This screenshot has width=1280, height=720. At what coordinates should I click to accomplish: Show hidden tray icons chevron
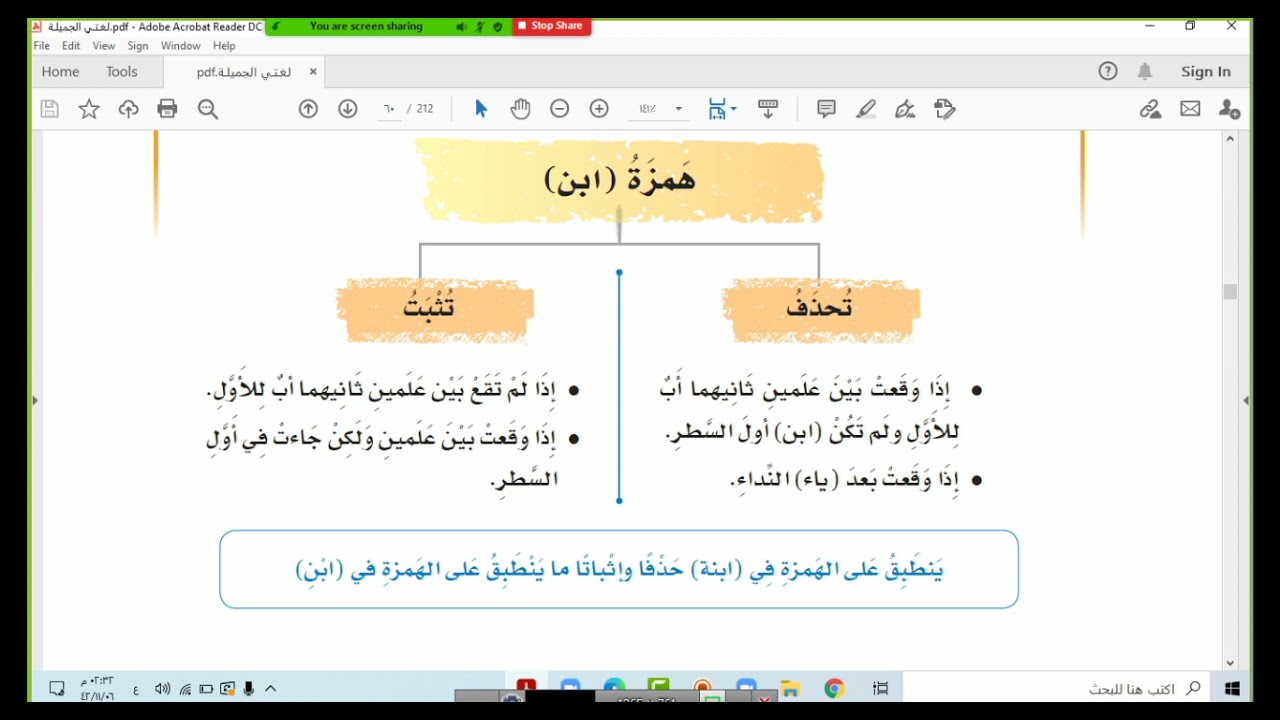(x=270, y=689)
